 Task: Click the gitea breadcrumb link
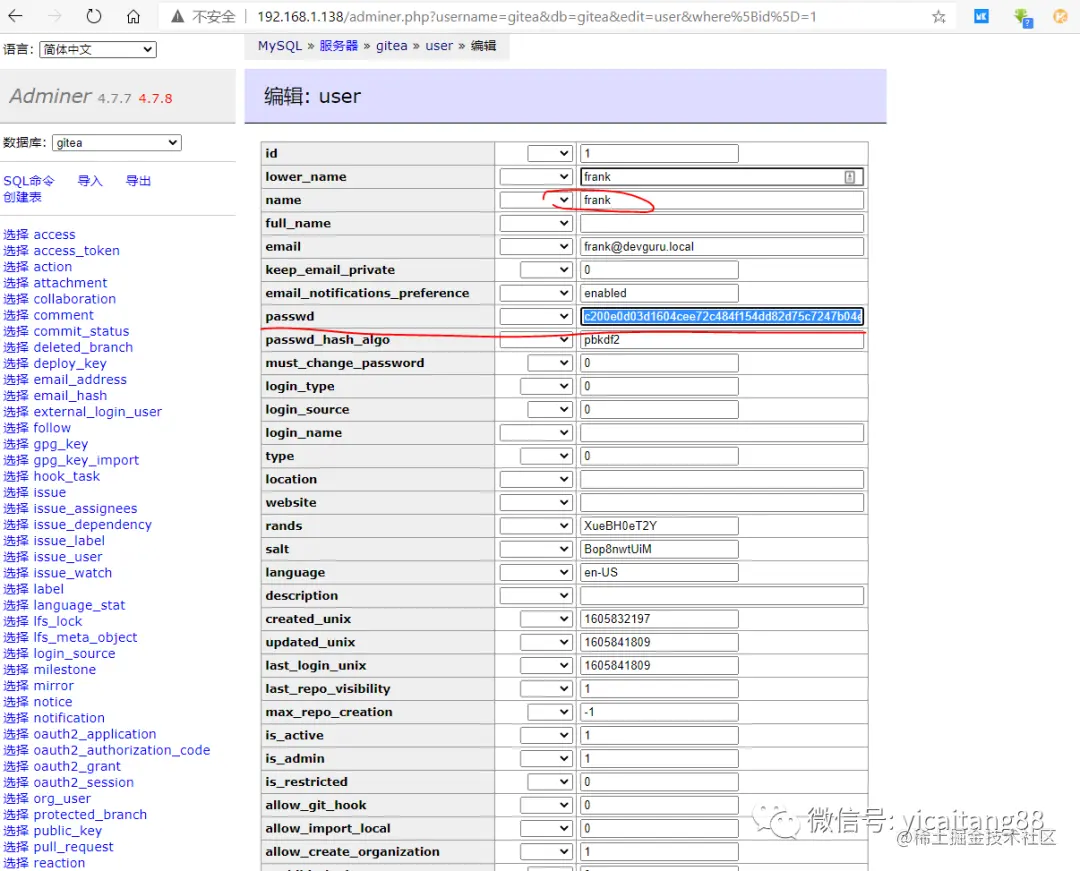click(391, 45)
